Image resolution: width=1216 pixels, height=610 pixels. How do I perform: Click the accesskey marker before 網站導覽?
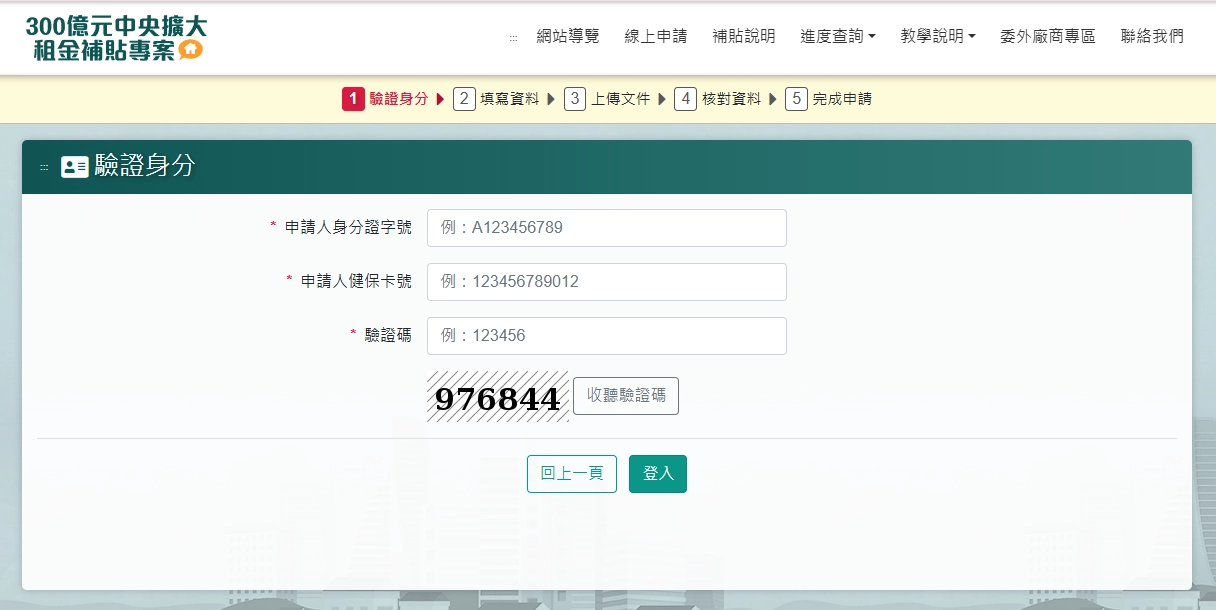[x=514, y=38]
